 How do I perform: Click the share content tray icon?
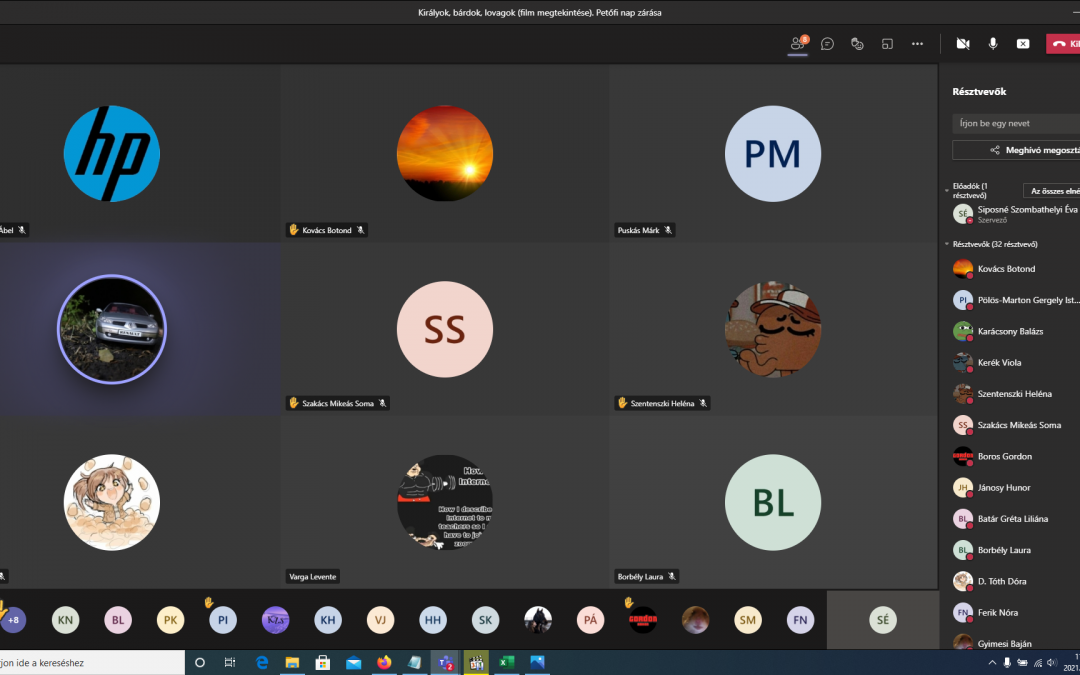(1024, 43)
